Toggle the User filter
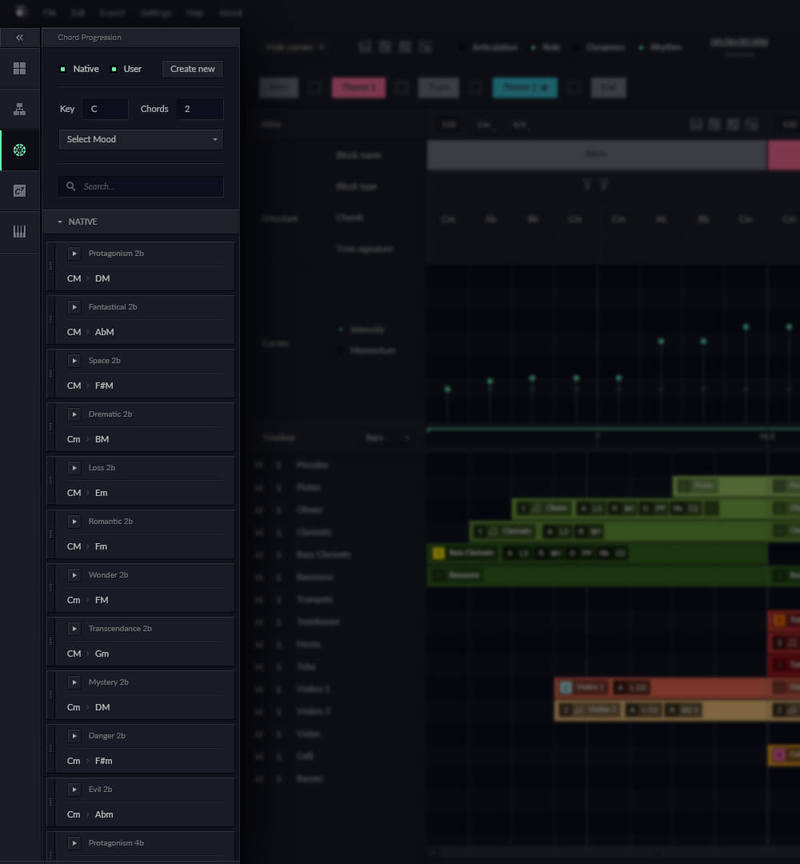Screen dimensions: 800x864 tap(126, 69)
